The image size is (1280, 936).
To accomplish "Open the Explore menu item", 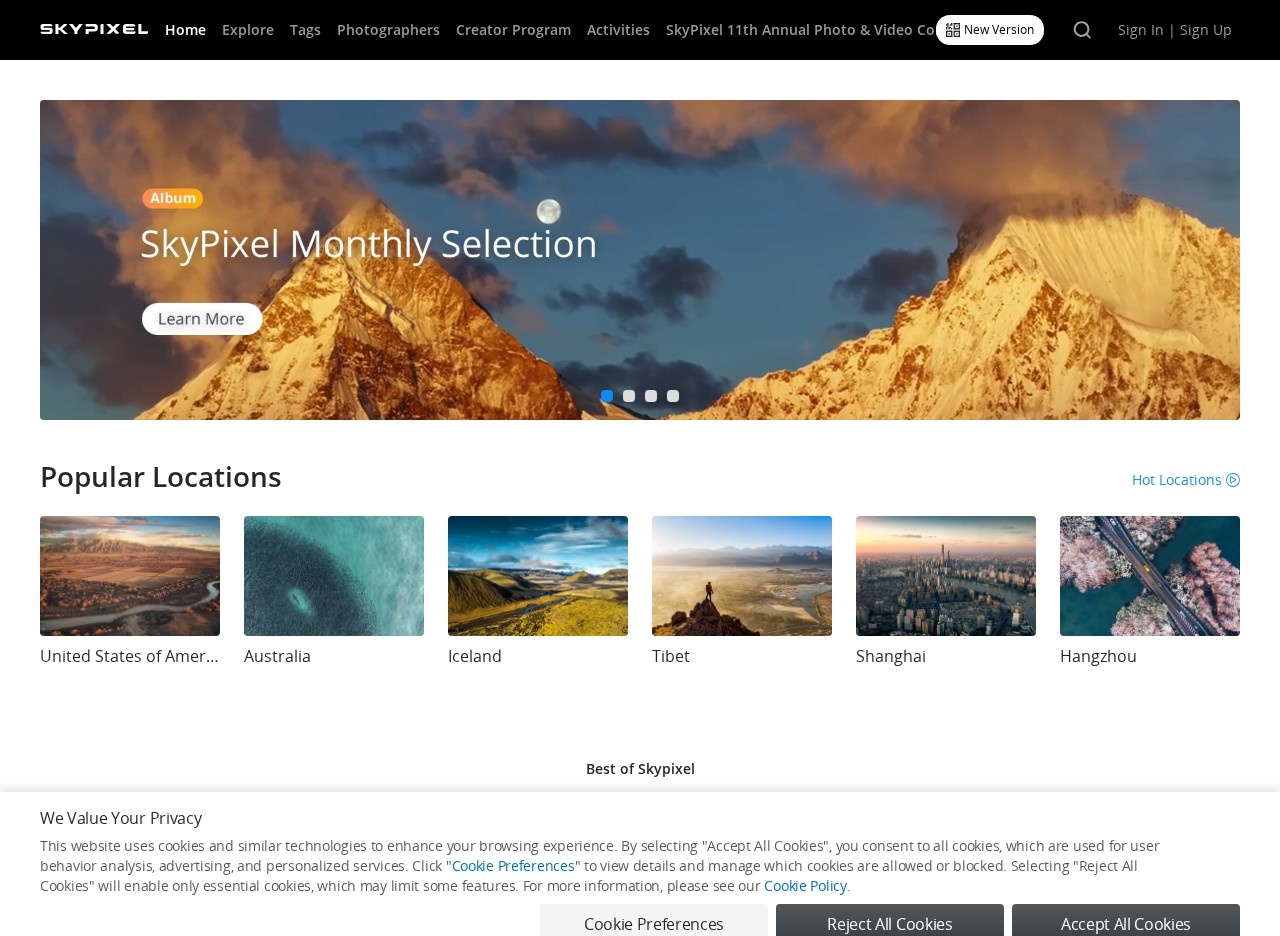I will click(x=248, y=30).
